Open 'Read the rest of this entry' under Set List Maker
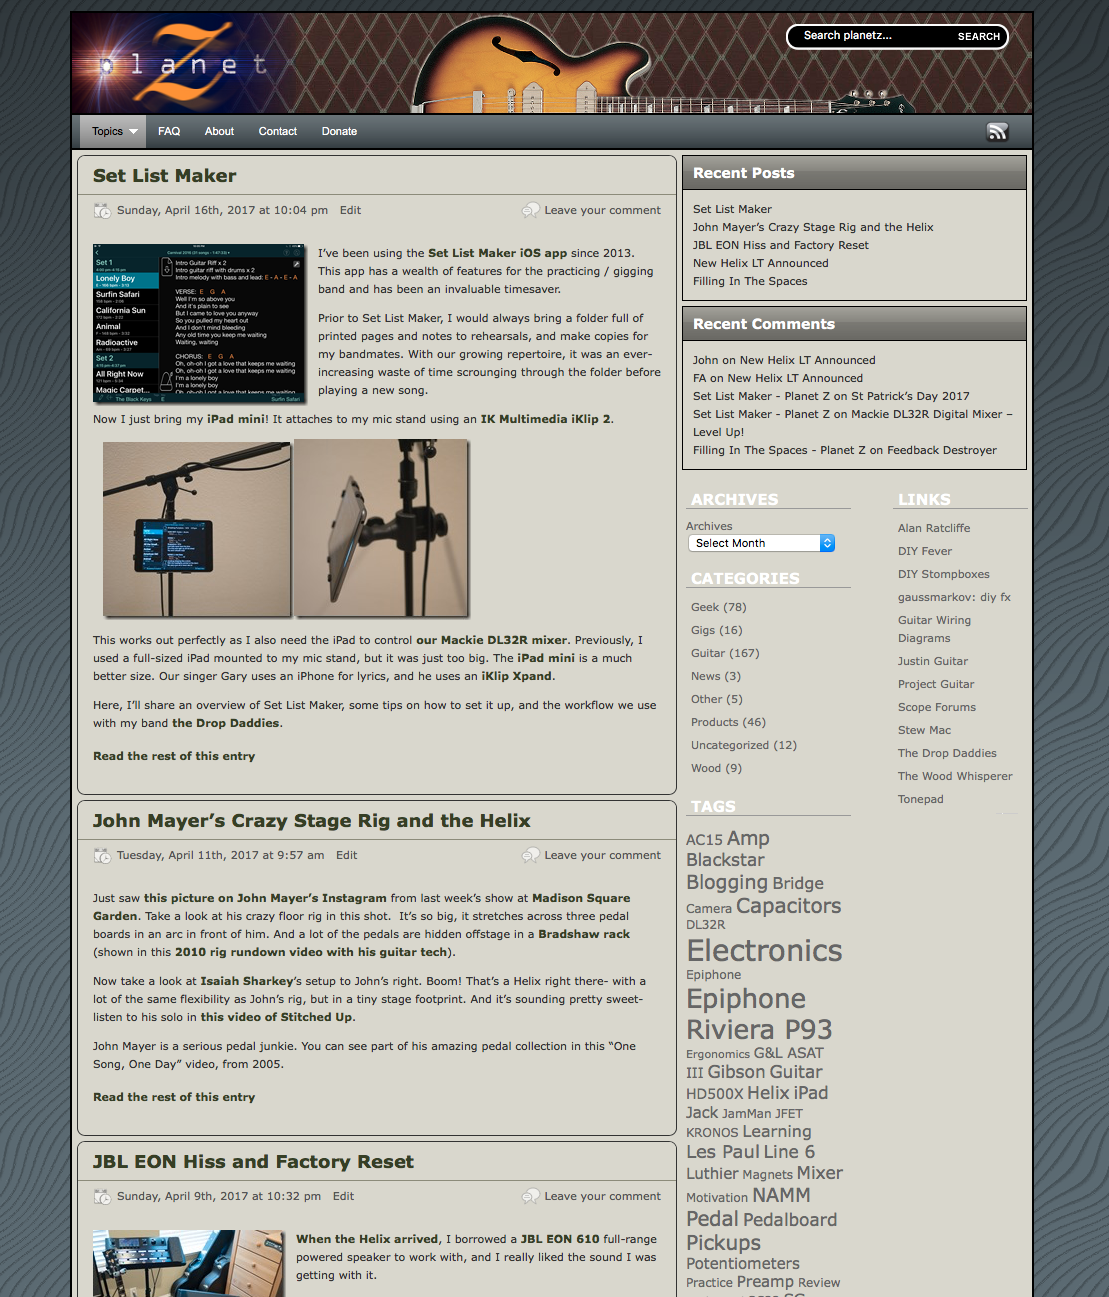1109x1297 pixels. (x=174, y=756)
